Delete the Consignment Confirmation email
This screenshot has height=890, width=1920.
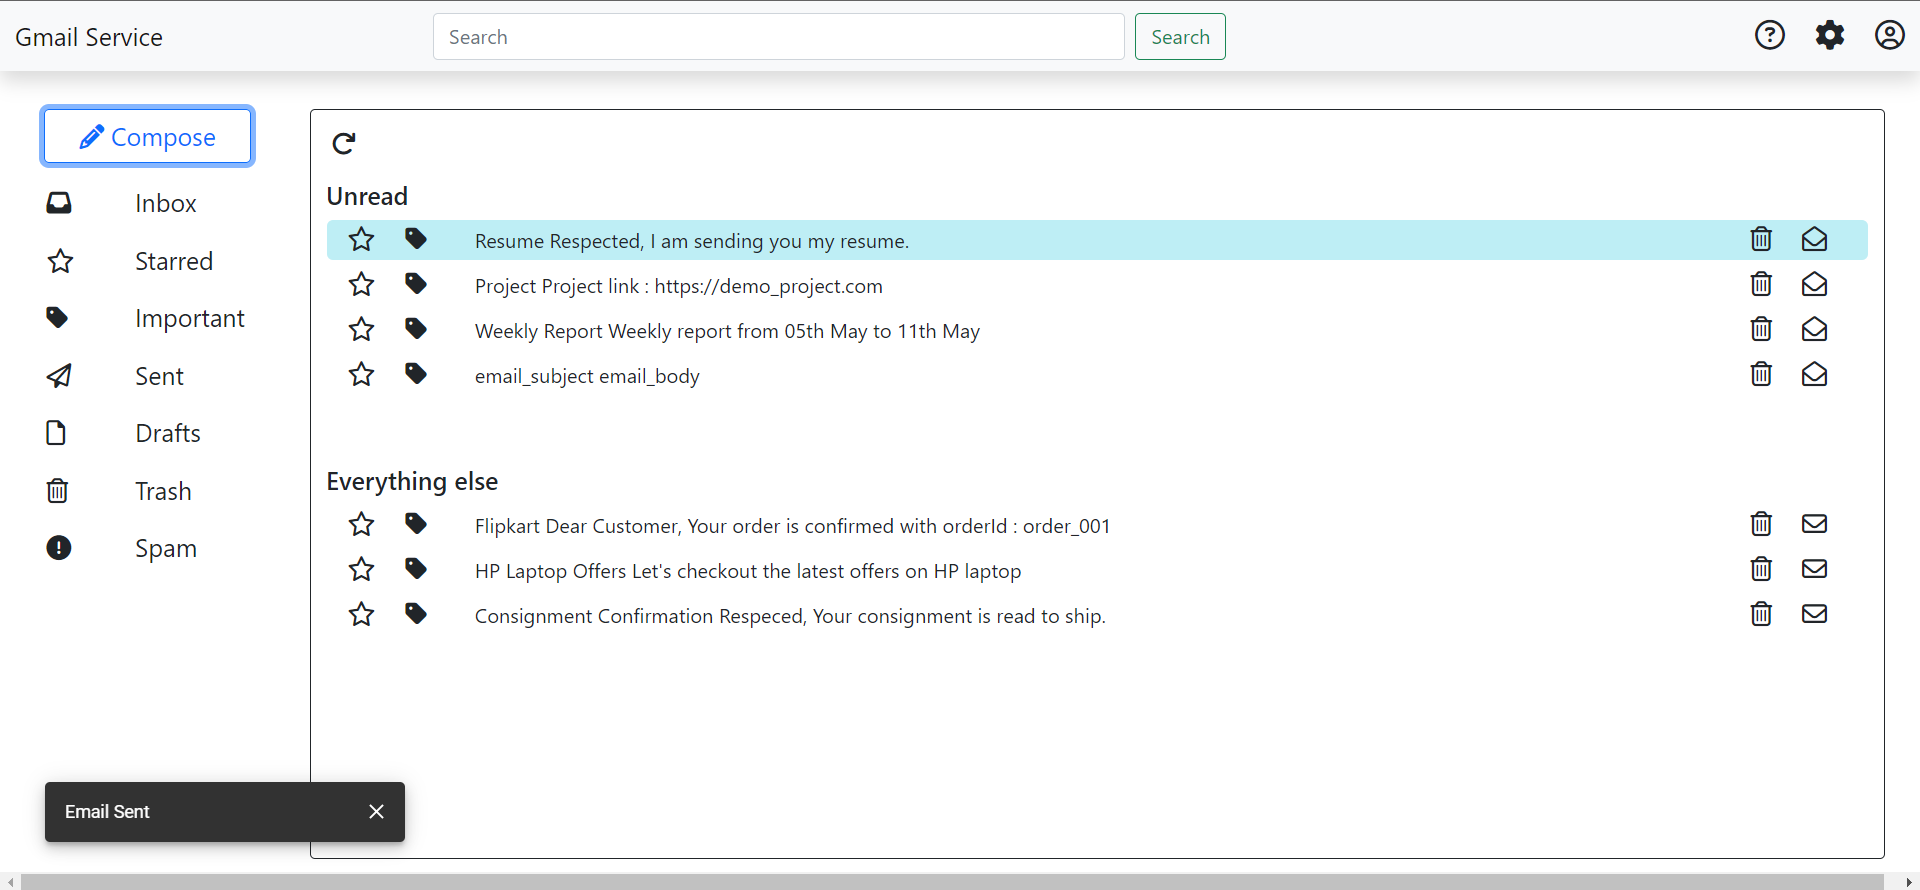tap(1761, 614)
